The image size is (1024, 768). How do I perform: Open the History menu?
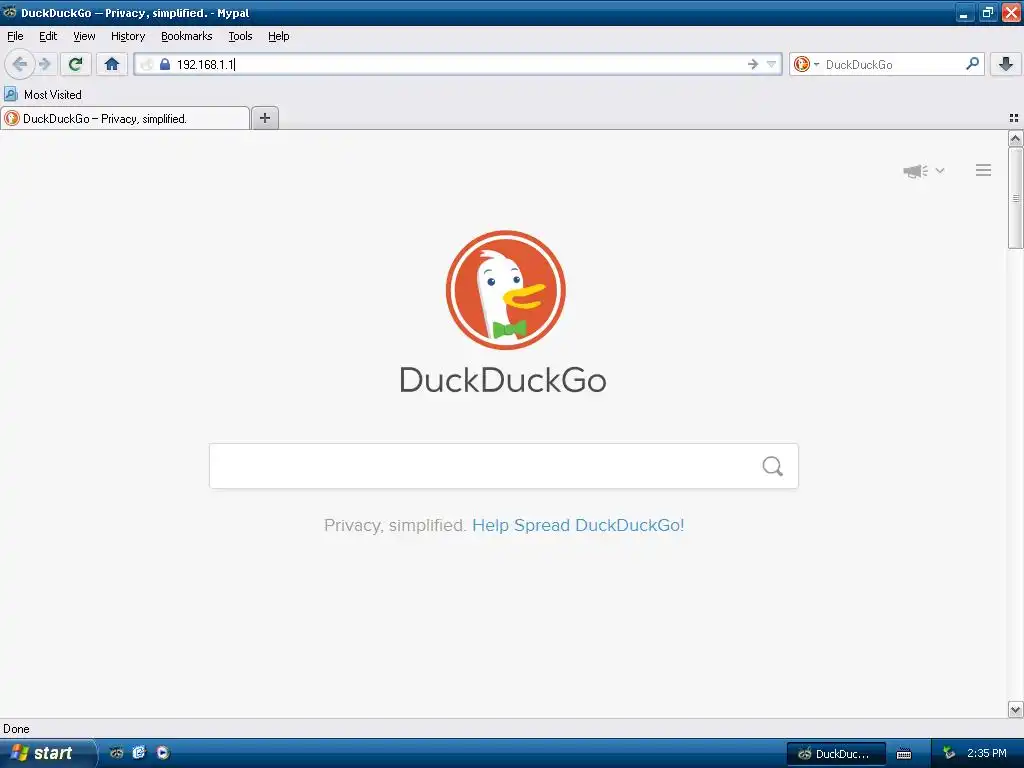click(x=128, y=36)
